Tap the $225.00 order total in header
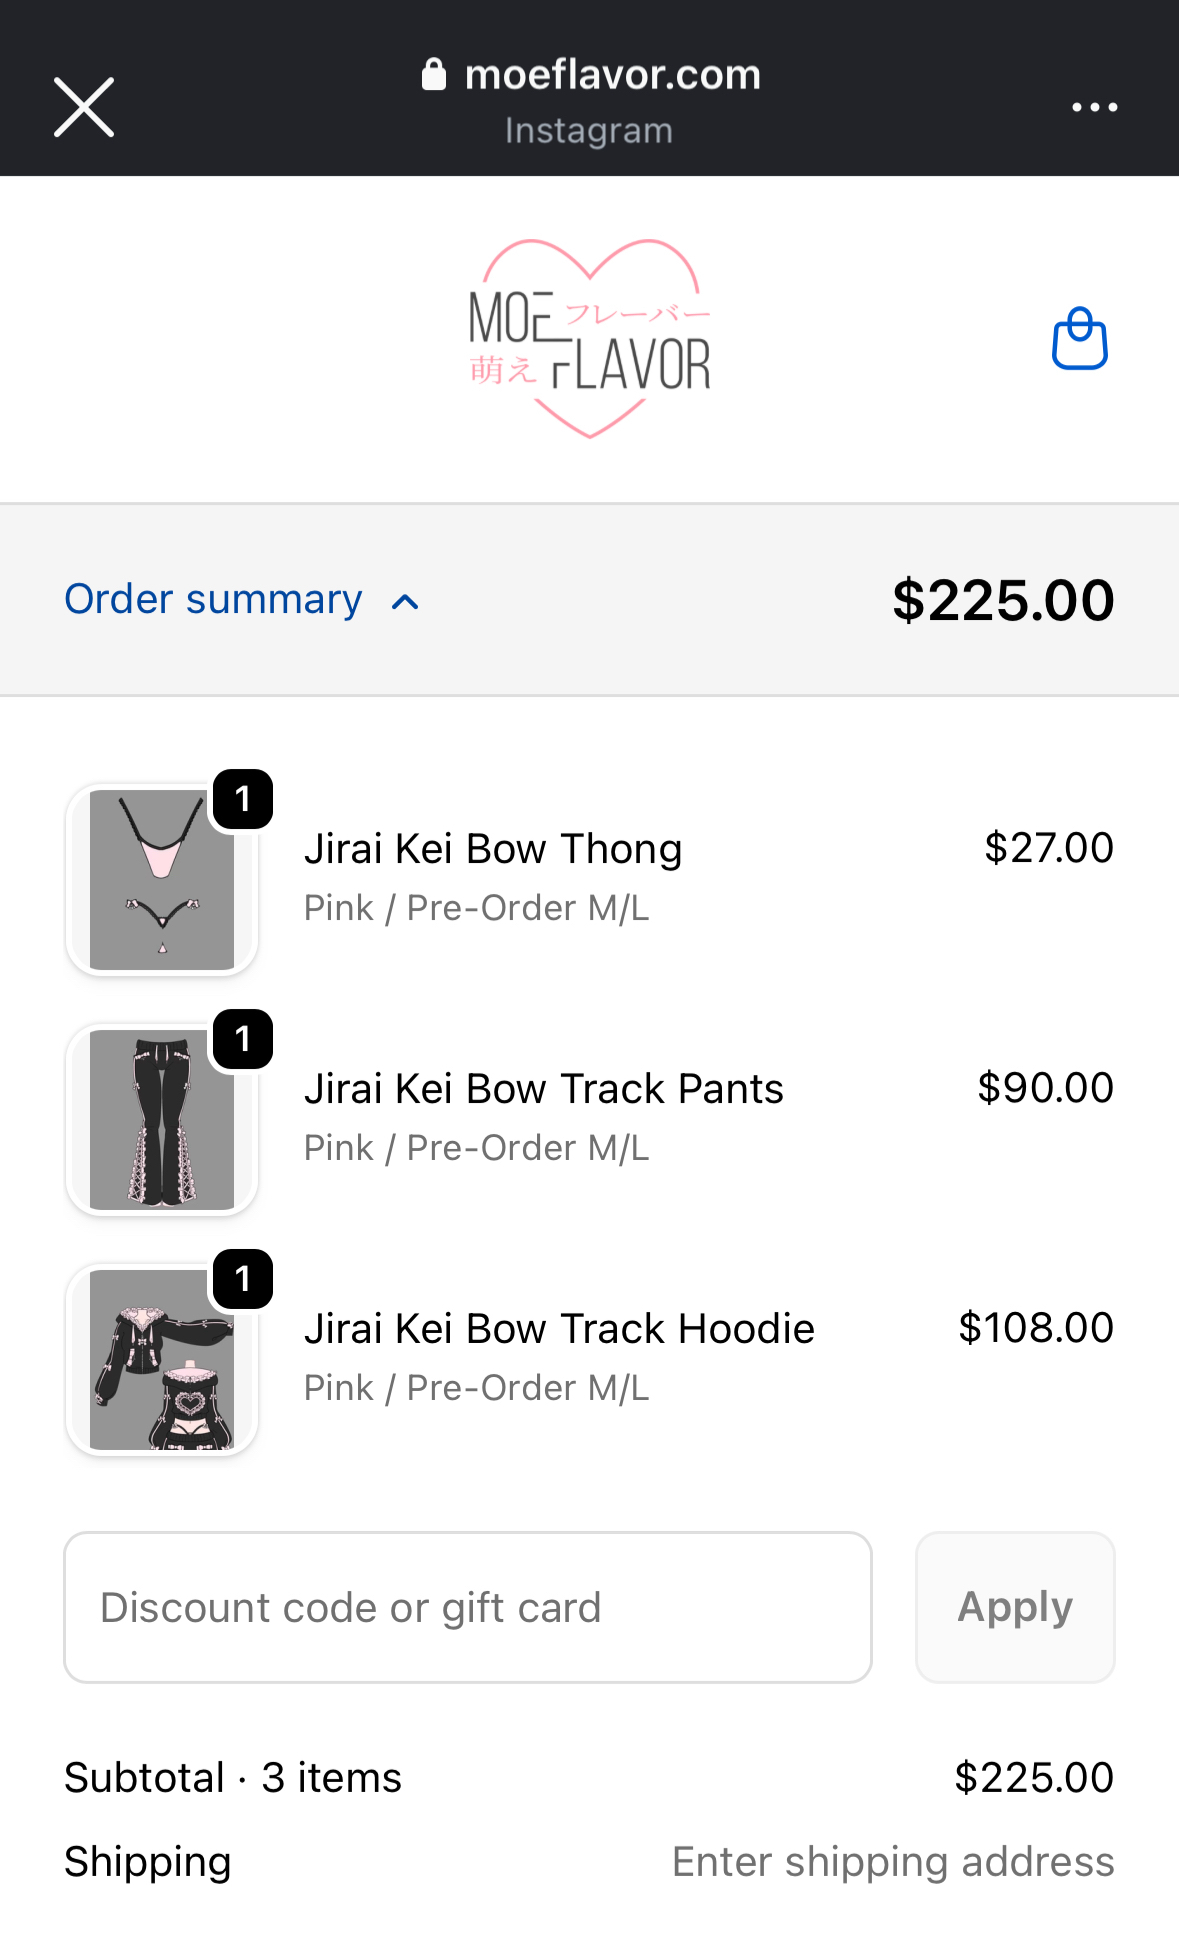 tap(1002, 600)
